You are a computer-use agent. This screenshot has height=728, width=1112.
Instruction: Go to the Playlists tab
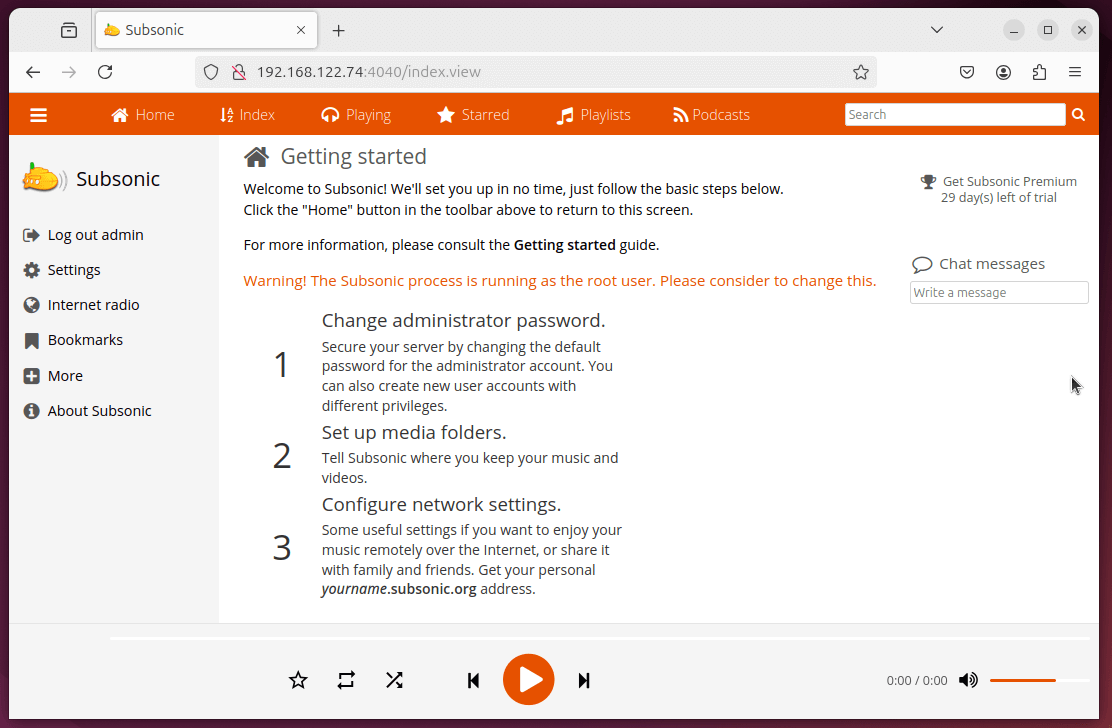click(594, 115)
